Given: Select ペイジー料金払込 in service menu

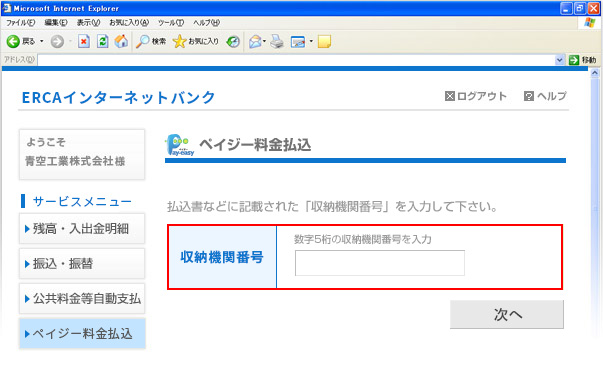Looking at the screenshot, I should 82,333.
